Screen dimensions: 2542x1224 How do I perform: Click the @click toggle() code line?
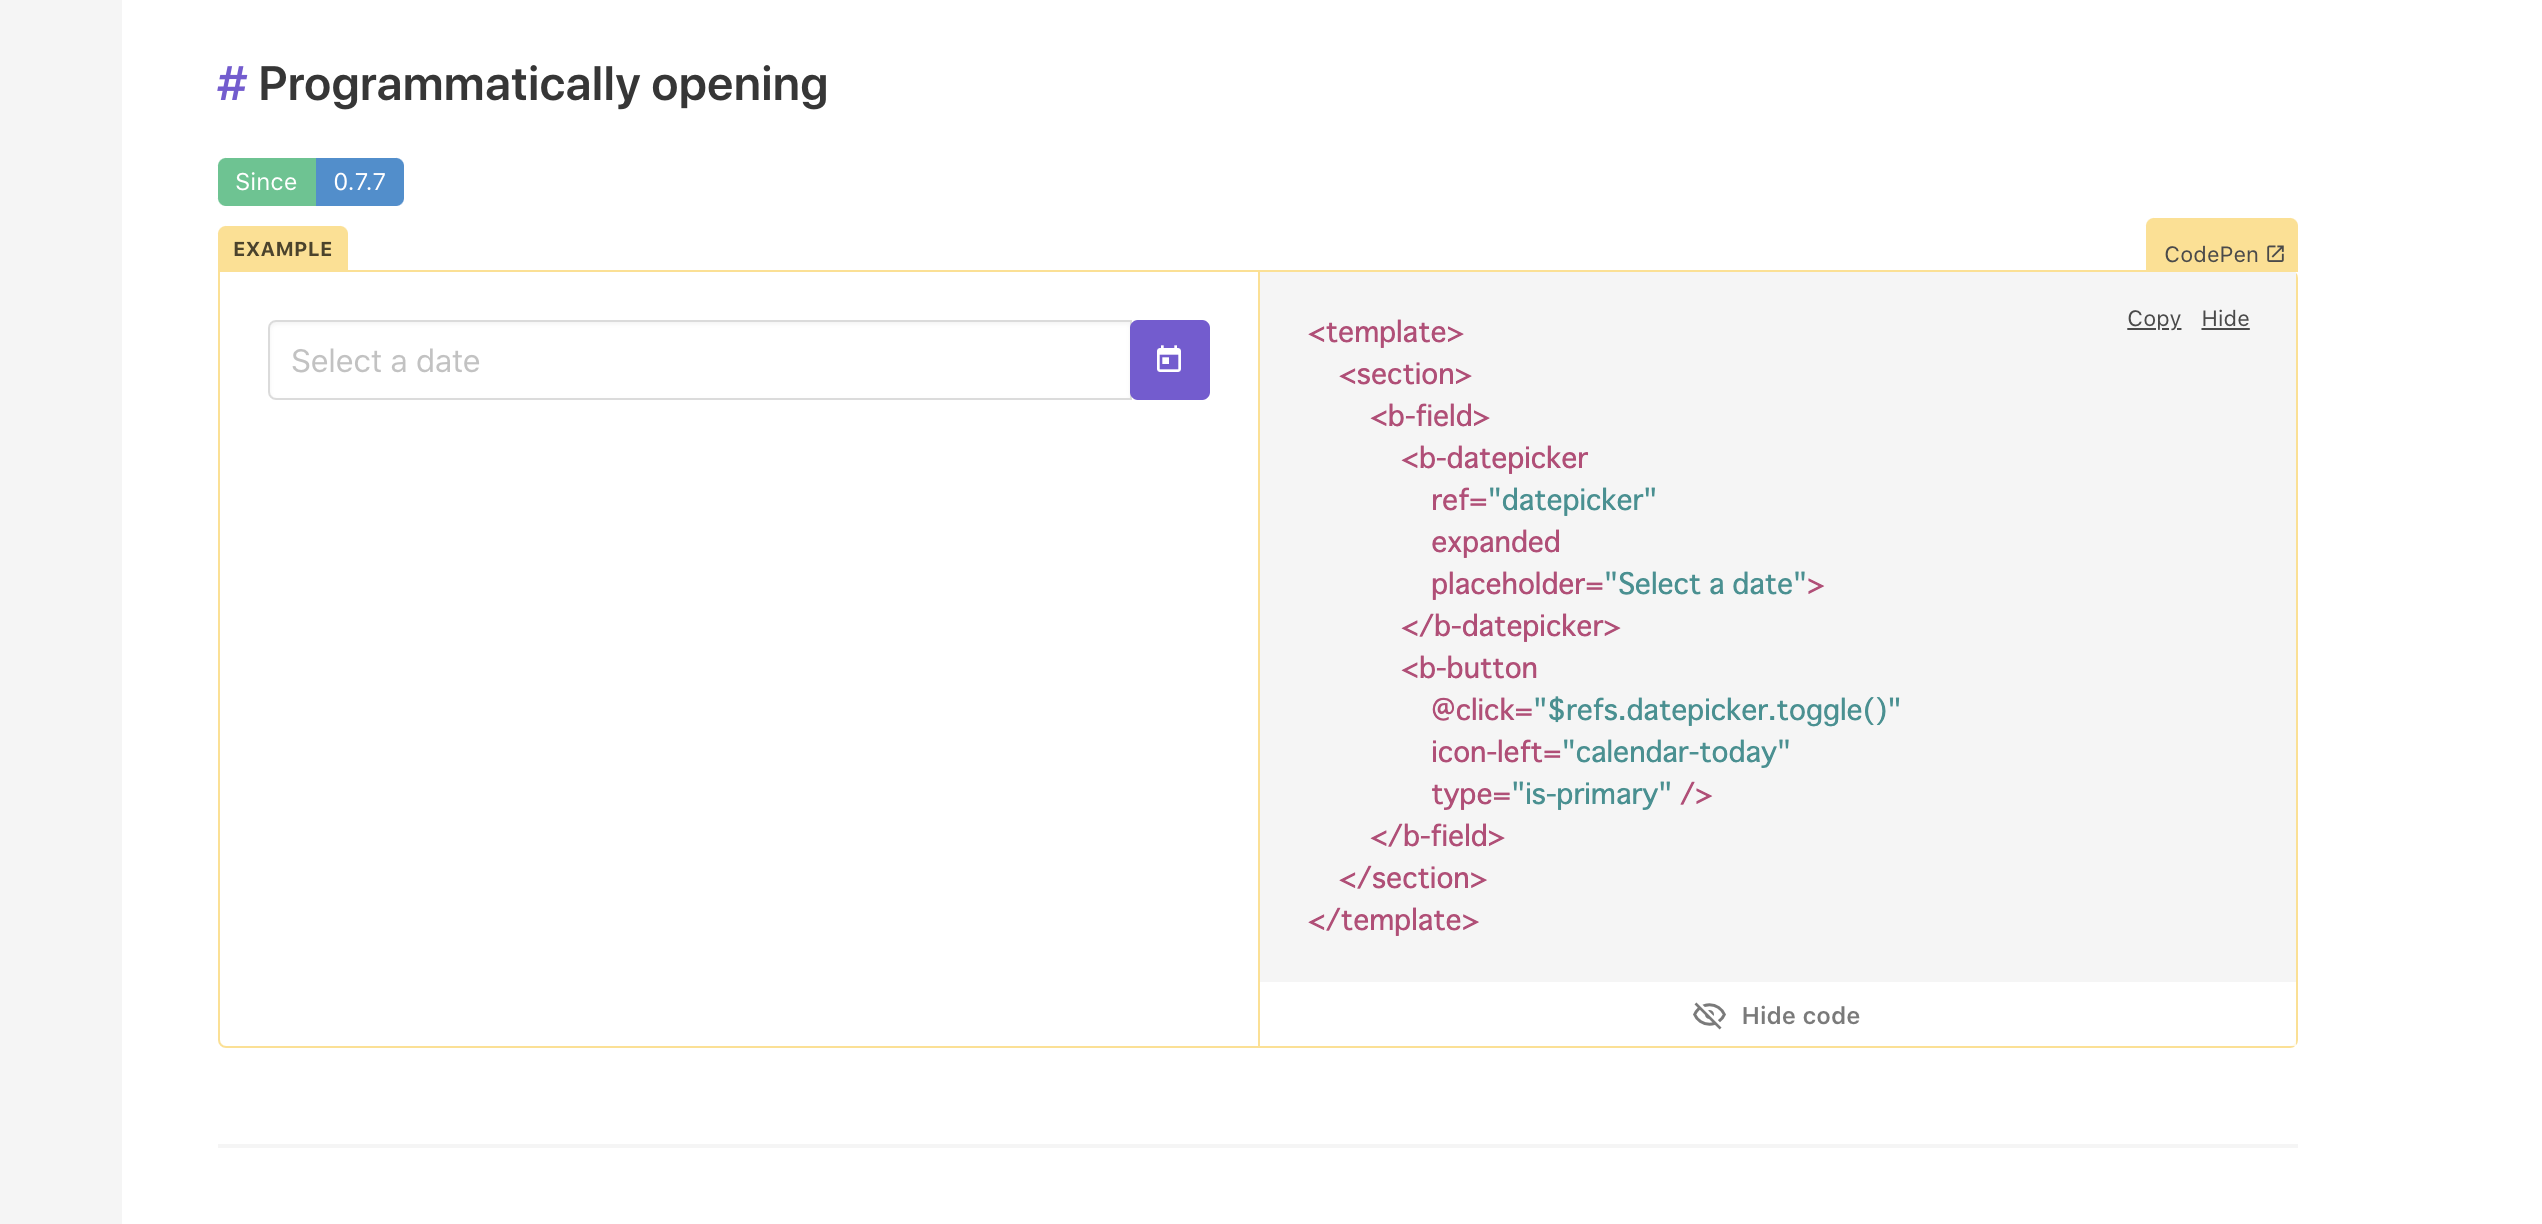click(1665, 710)
